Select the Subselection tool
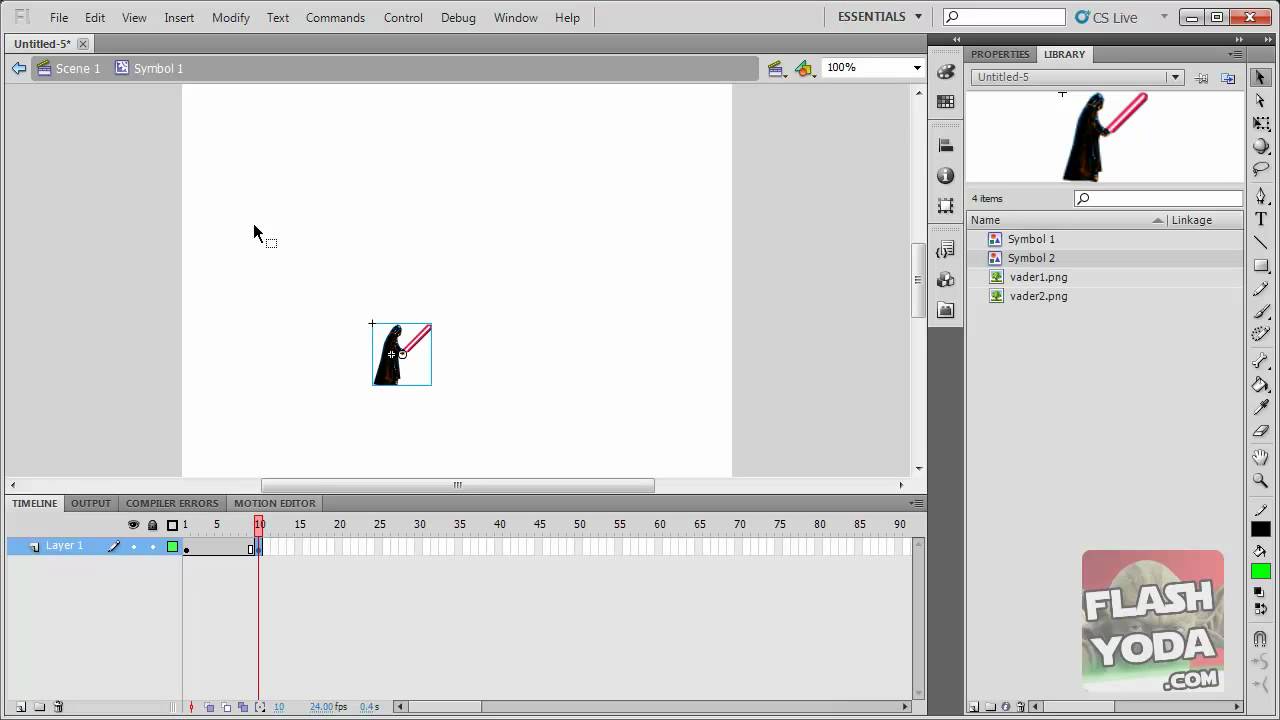Viewport: 1280px width, 720px height. pyautogui.click(x=1261, y=100)
